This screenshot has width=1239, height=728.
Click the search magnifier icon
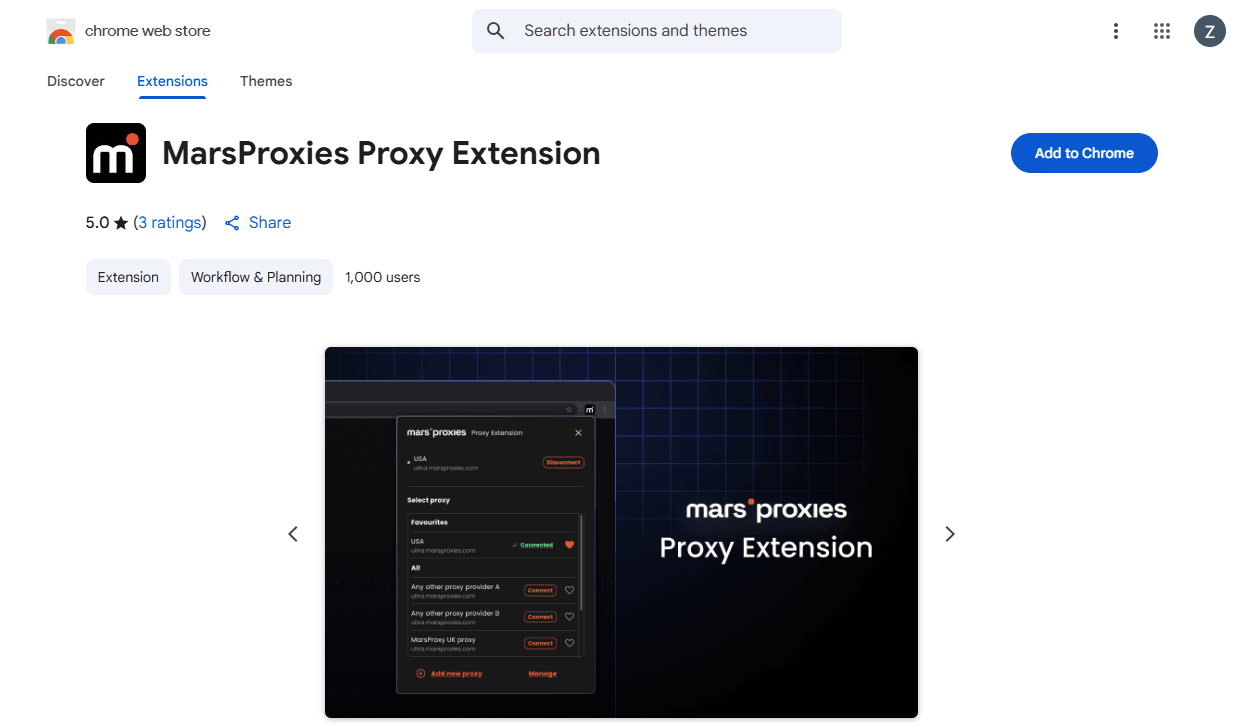pos(496,31)
